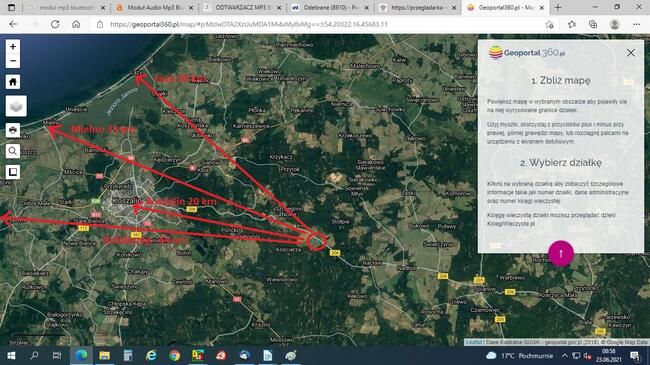Show hidden system tray icons
The image size is (650, 365).
coord(565,355)
